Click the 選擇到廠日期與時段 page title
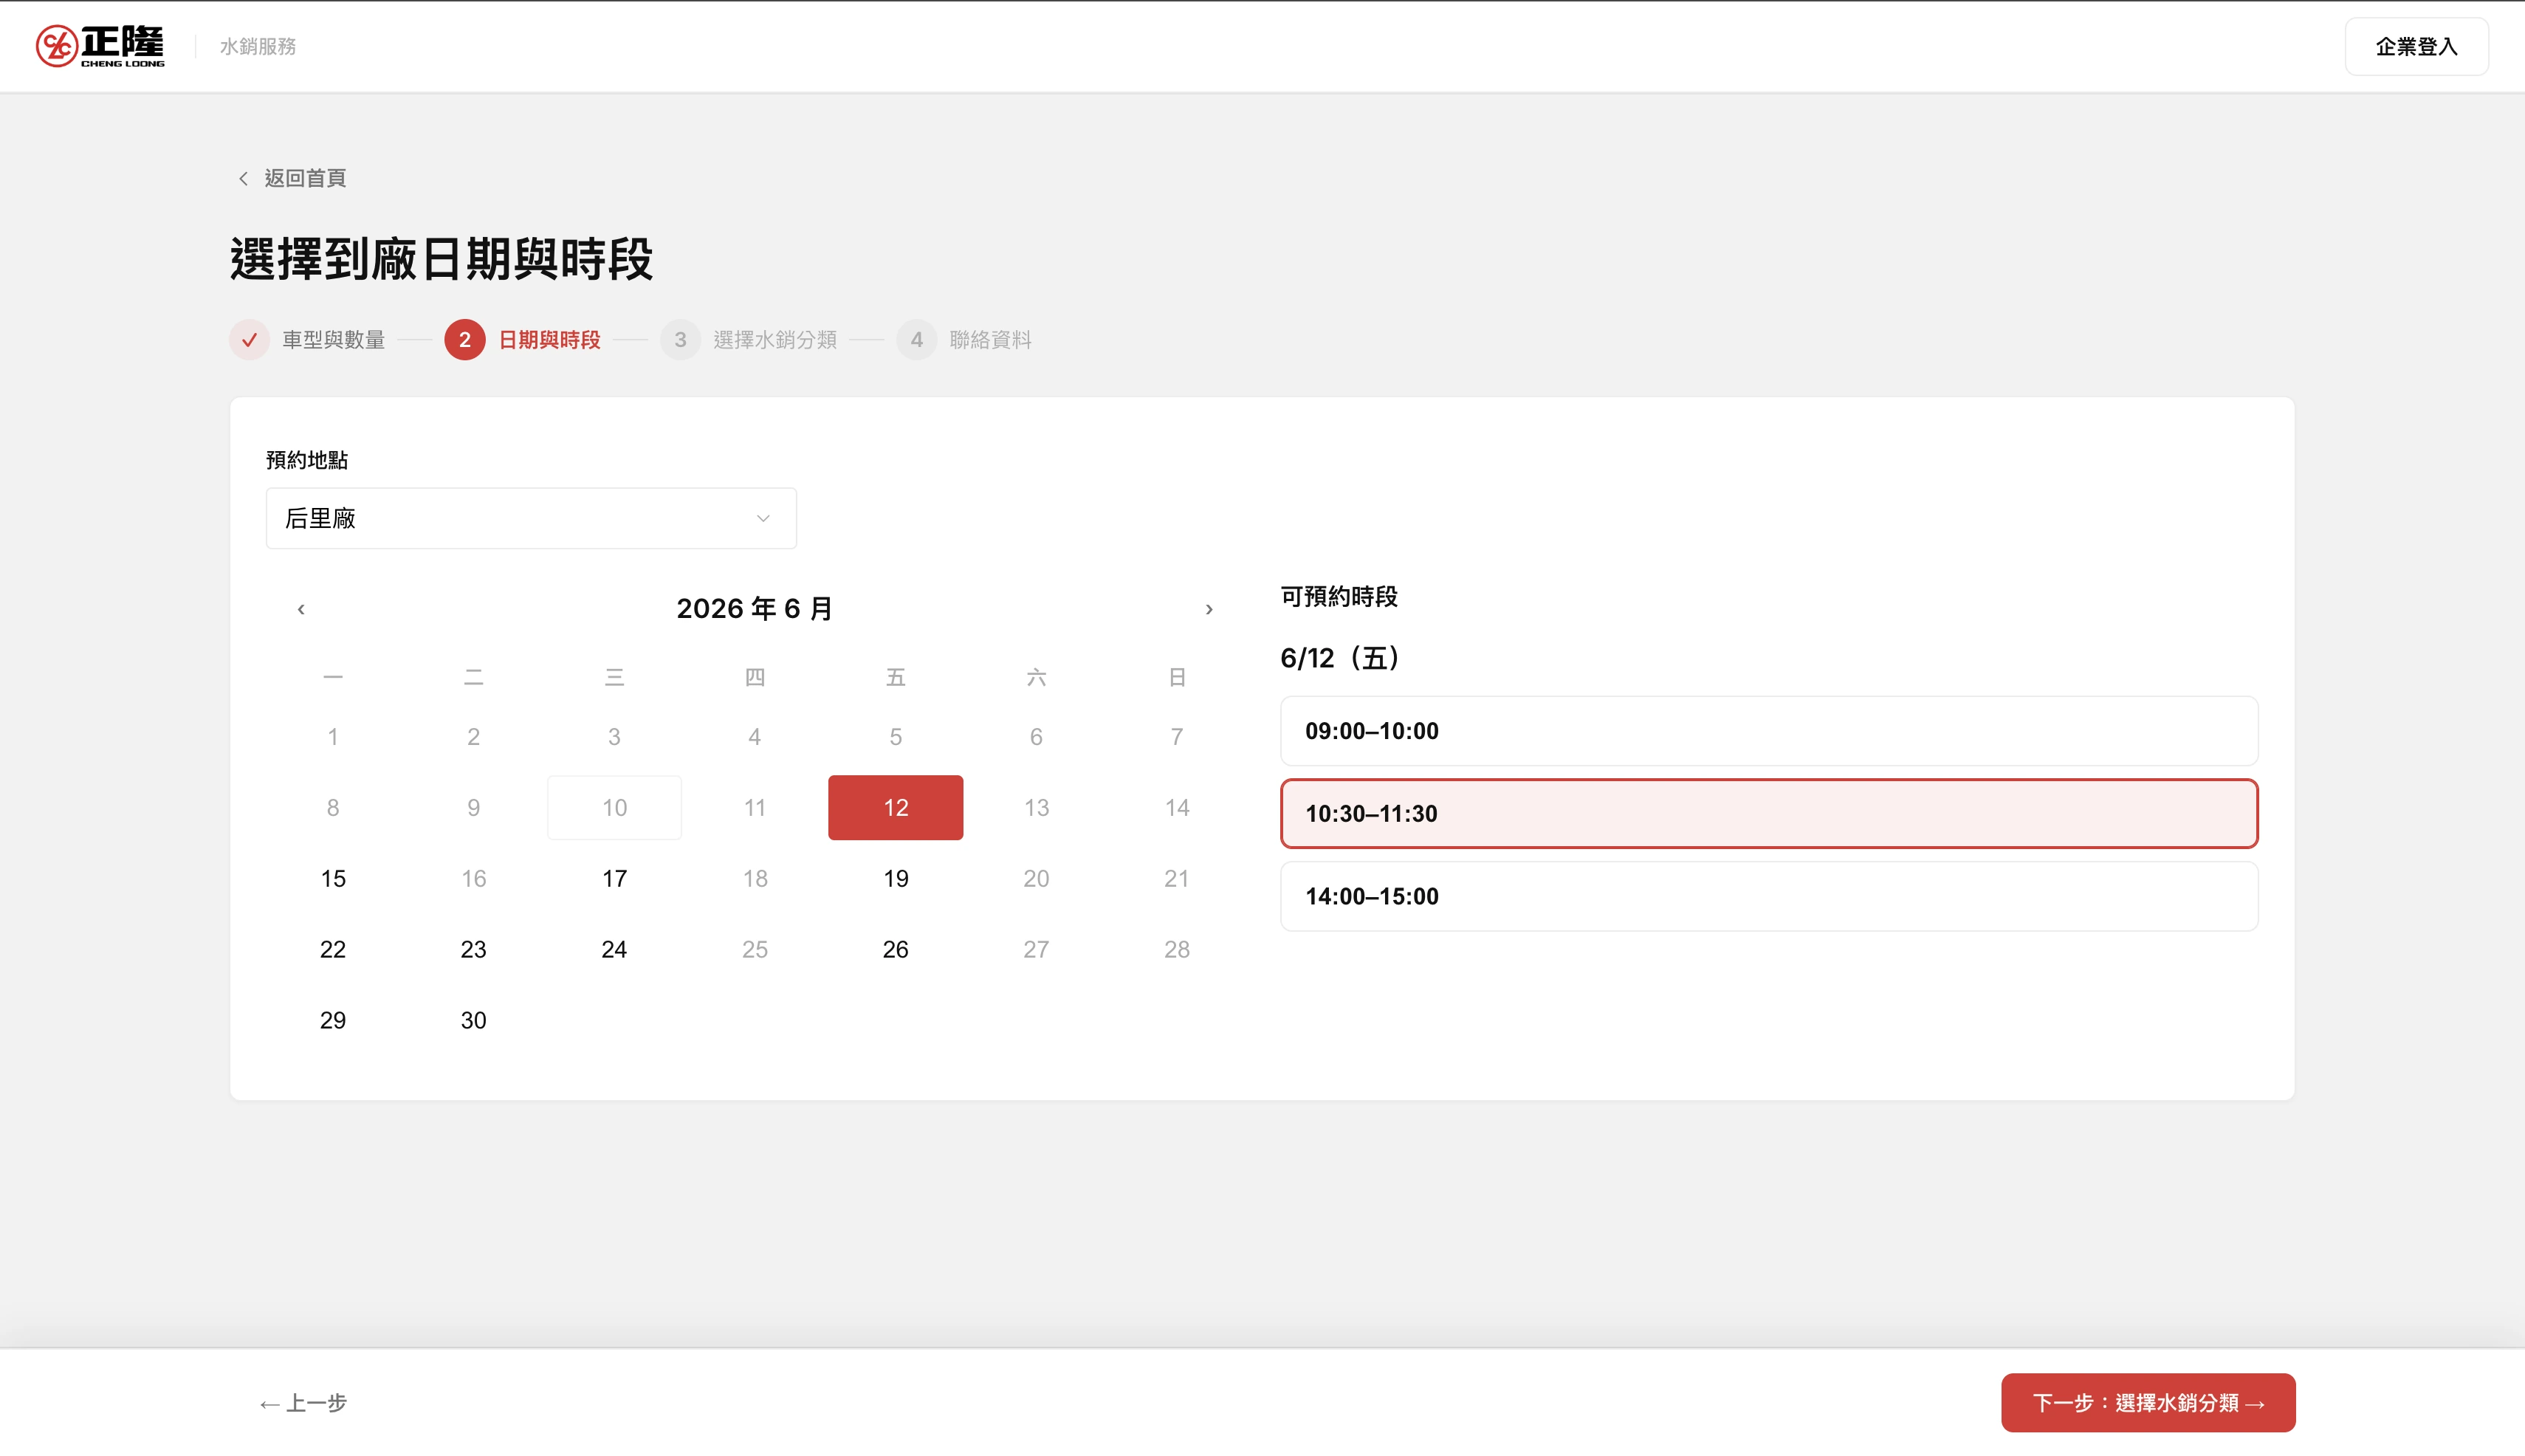This screenshot has height=1456, width=2525. (442, 260)
